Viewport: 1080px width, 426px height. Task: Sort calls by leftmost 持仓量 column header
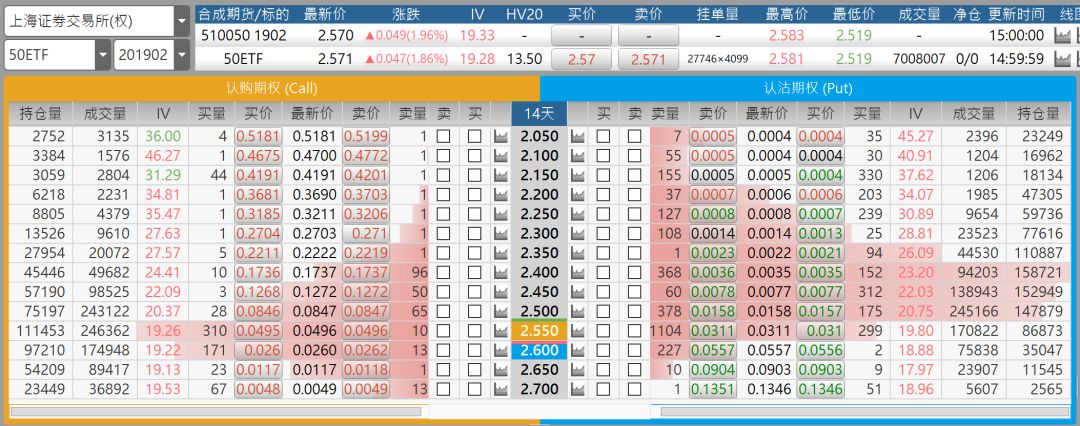coord(41,113)
